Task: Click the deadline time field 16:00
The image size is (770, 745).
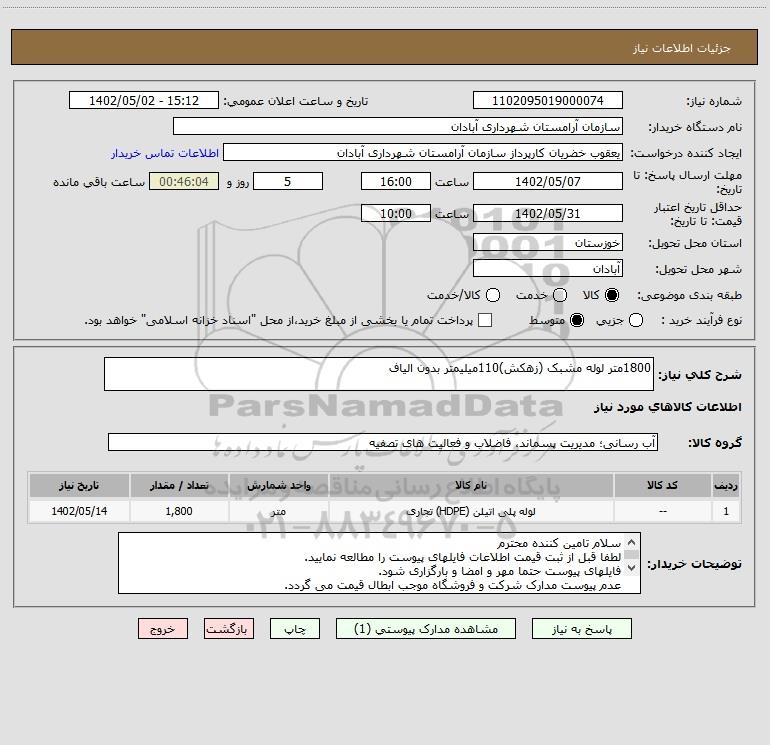Action: pyautogui.click(x=396, y=181)
